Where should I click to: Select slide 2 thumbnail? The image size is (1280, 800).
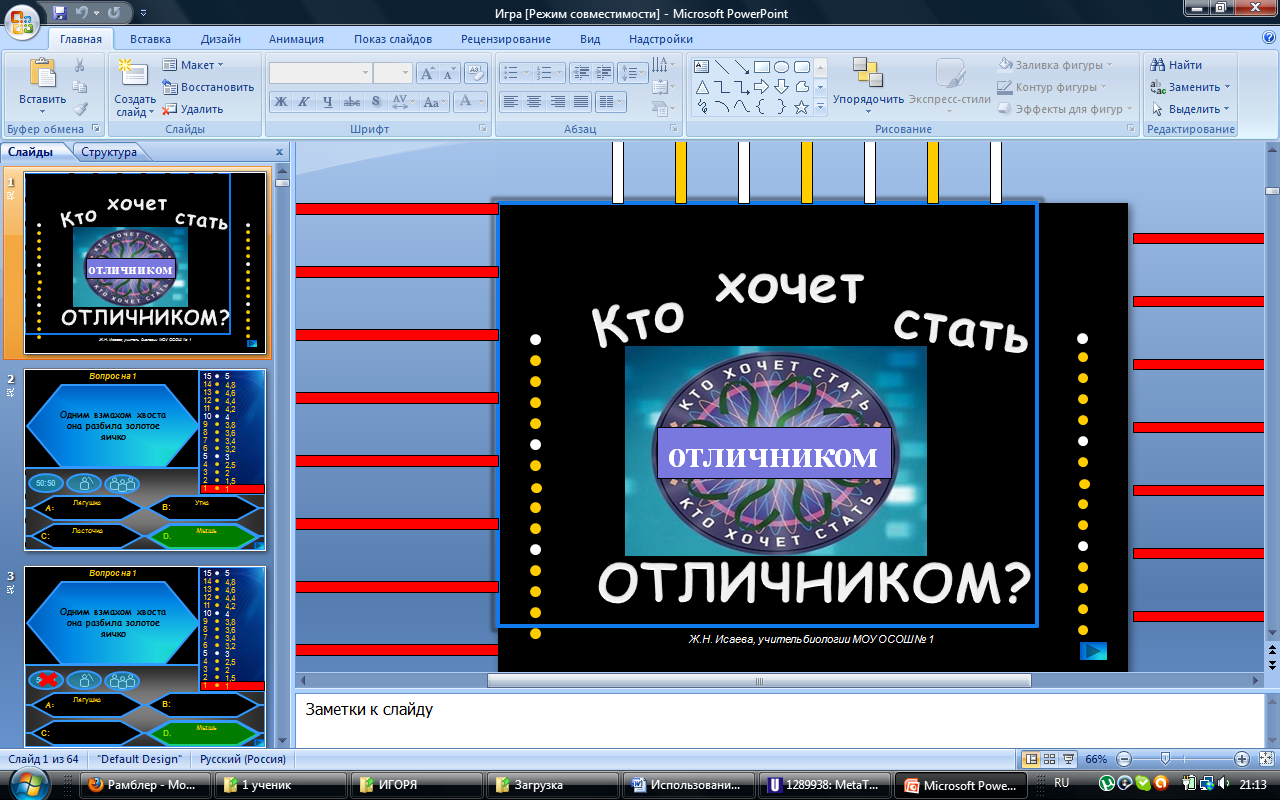click(x=145, y=460)
